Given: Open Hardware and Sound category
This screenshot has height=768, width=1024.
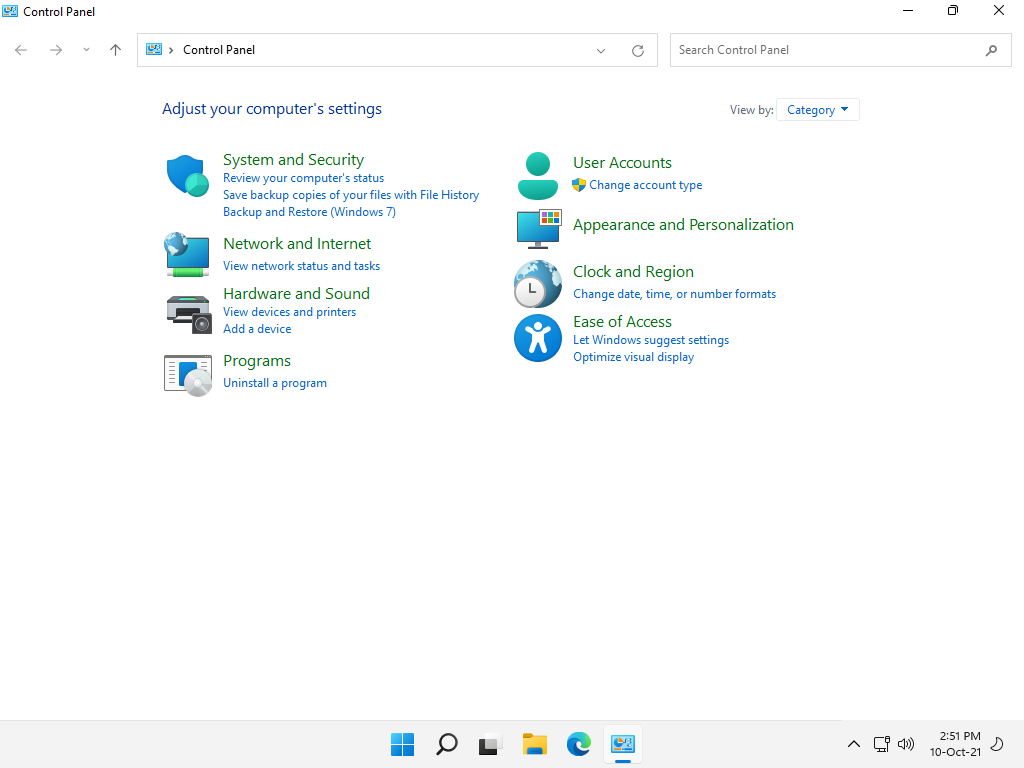Looking at the screenshot, I should (x=296, y=293).
